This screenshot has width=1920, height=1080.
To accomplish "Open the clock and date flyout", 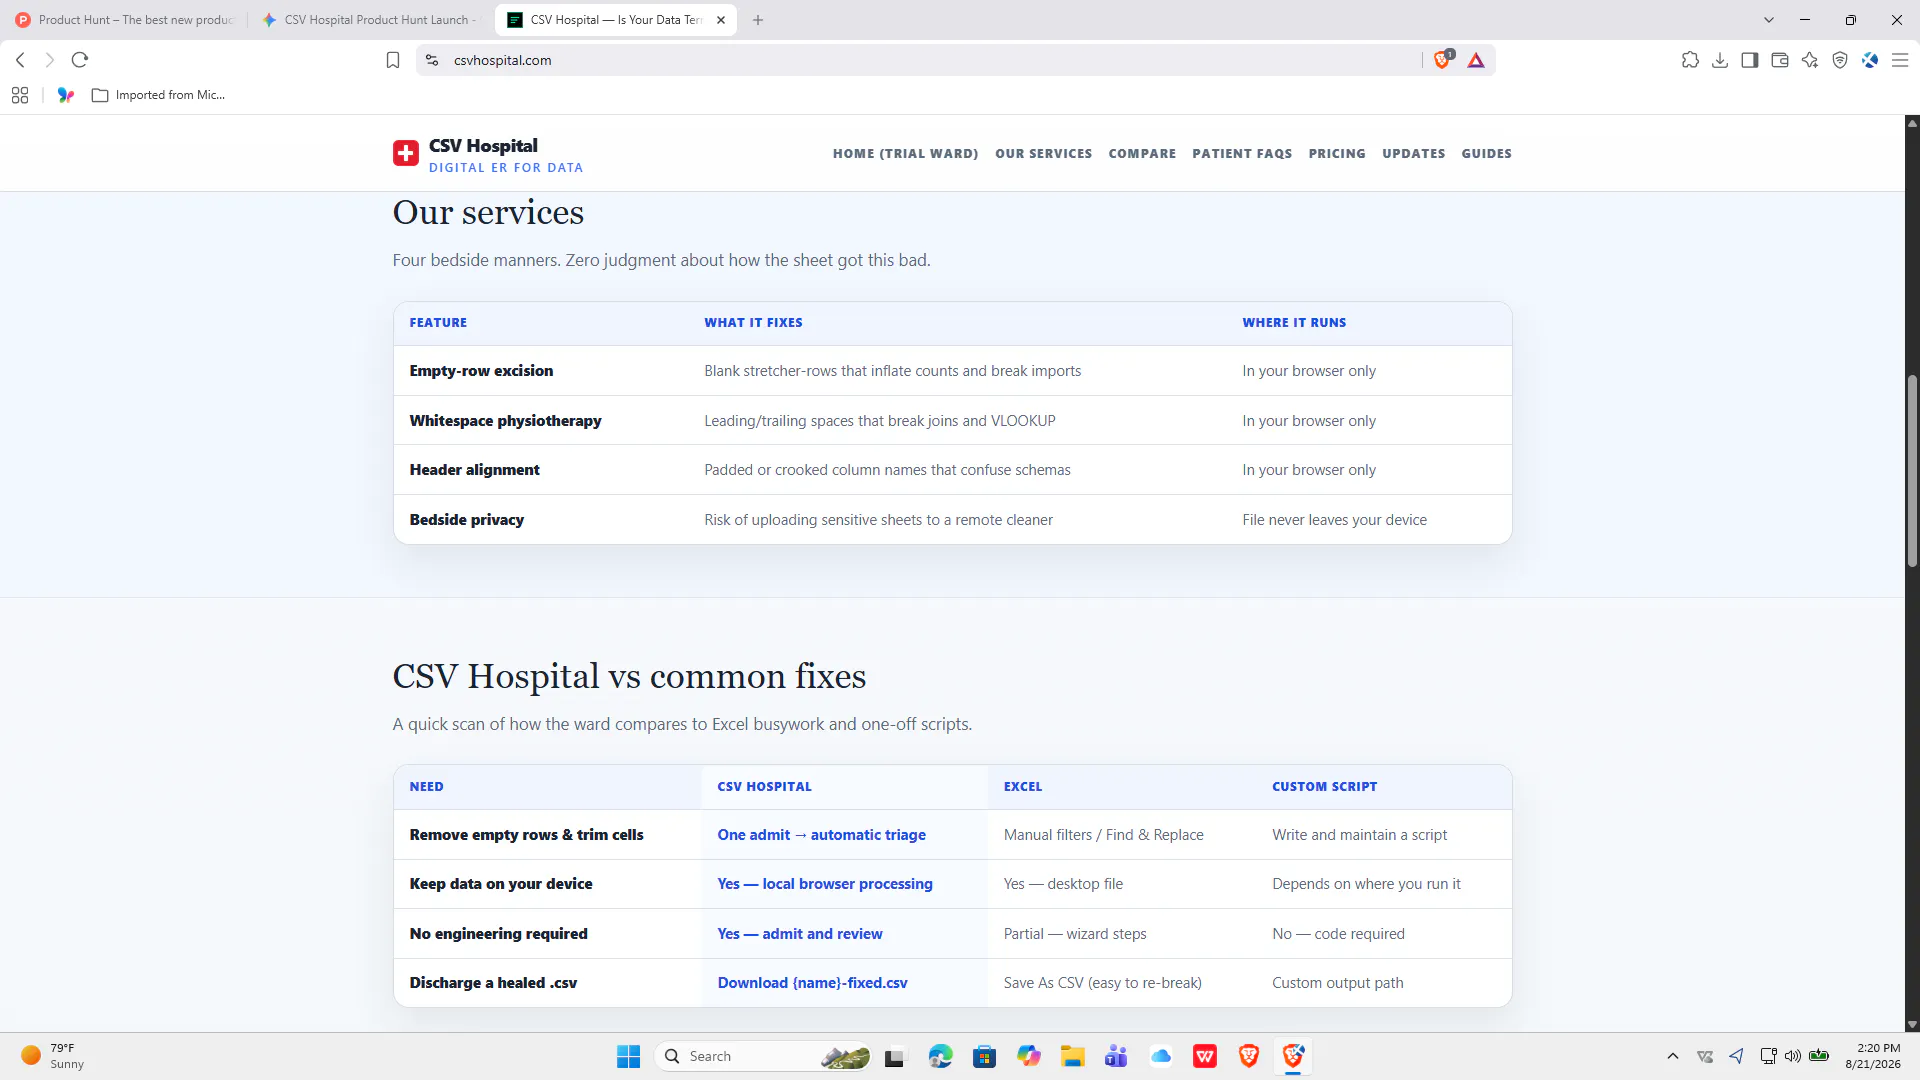I will tap(1872, 1056).
